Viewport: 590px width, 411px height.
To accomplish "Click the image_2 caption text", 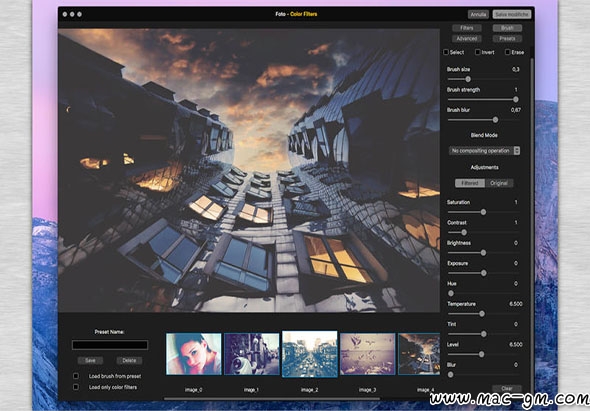I will click(x=309, y=390).
